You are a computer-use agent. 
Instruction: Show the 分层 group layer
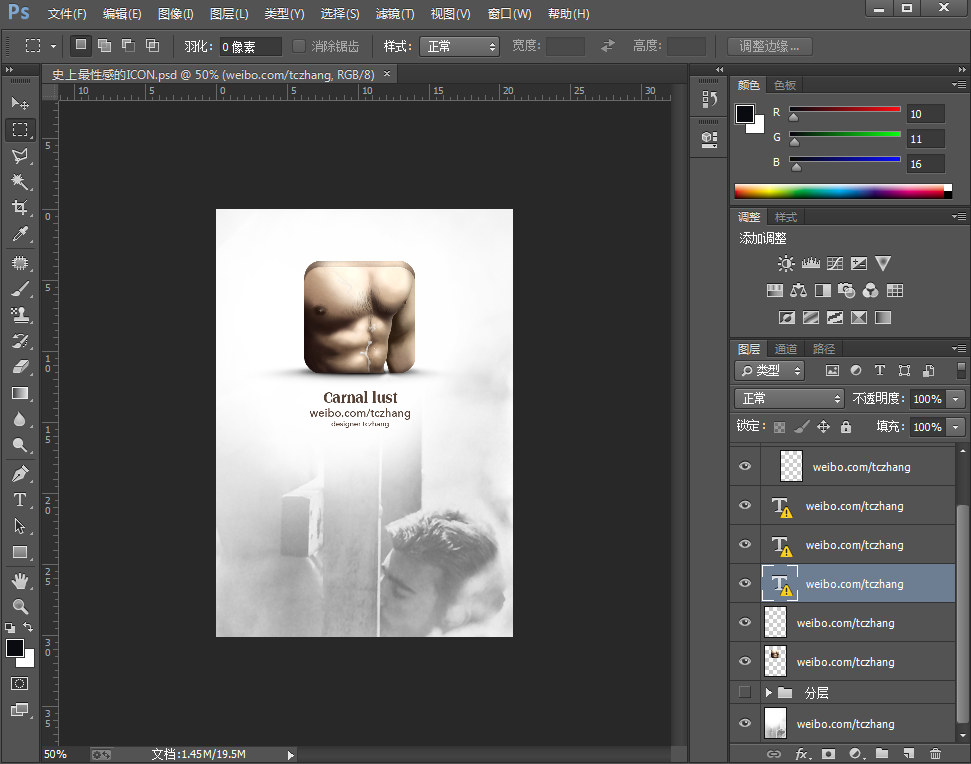pyautogui.click(x=744, y=692)
